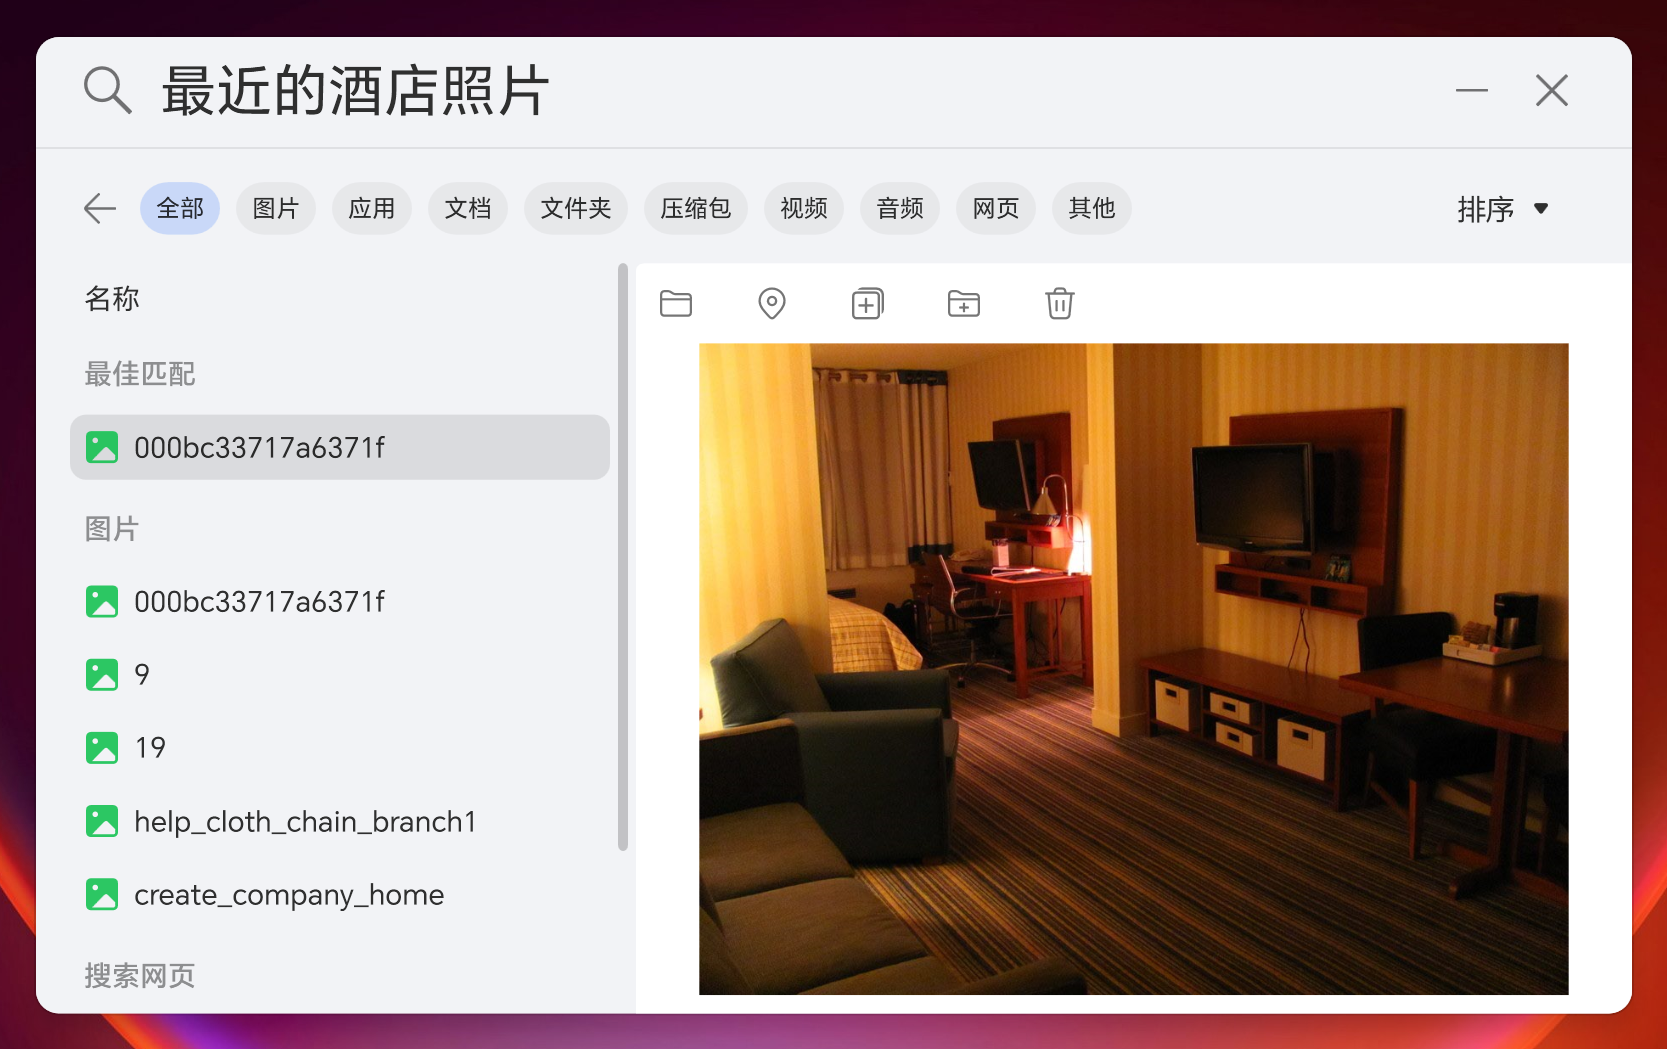This screenshot has width=1667, height=1049.
Task: Click image icon of best match result
Action: 102,447
